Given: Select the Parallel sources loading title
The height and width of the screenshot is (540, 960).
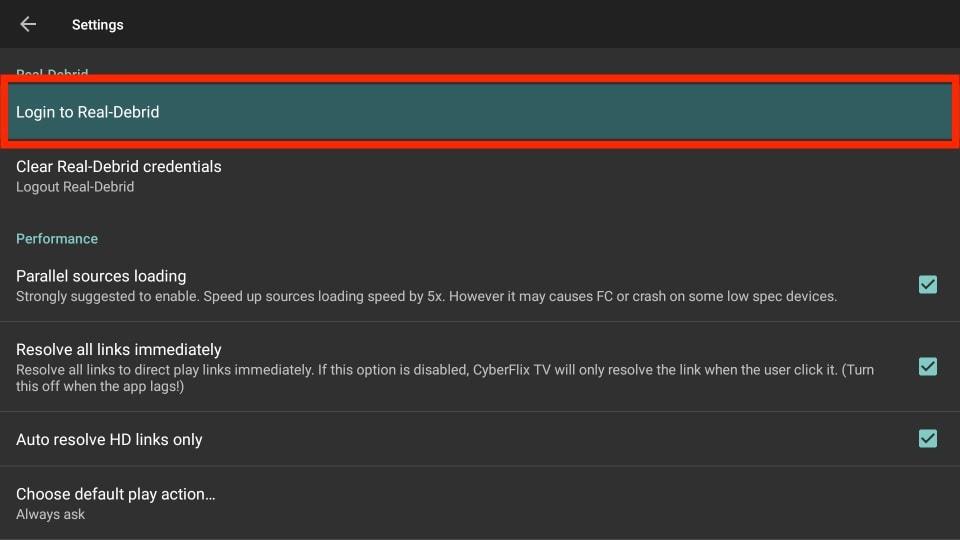Looking at the screenshot, I should coord(101,276).
